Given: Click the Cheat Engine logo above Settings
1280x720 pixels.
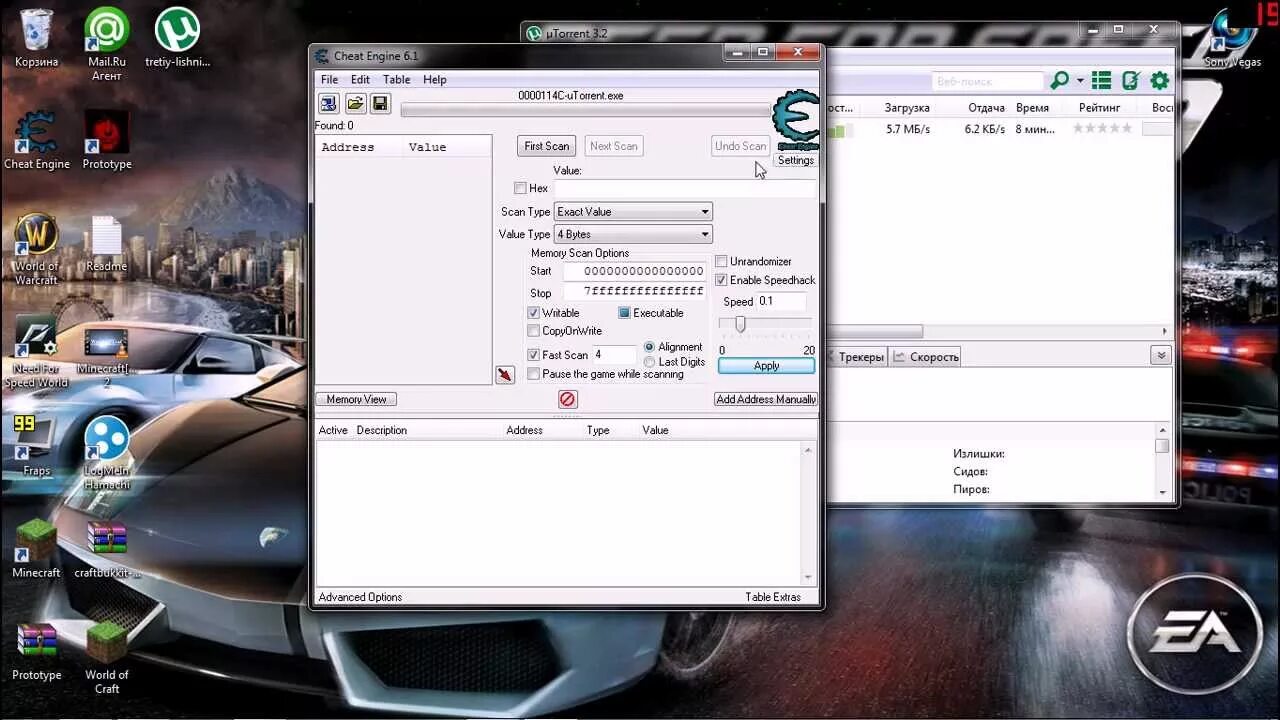Looking at the screenshot, I should pyautogui.click(x=796, y=120).
